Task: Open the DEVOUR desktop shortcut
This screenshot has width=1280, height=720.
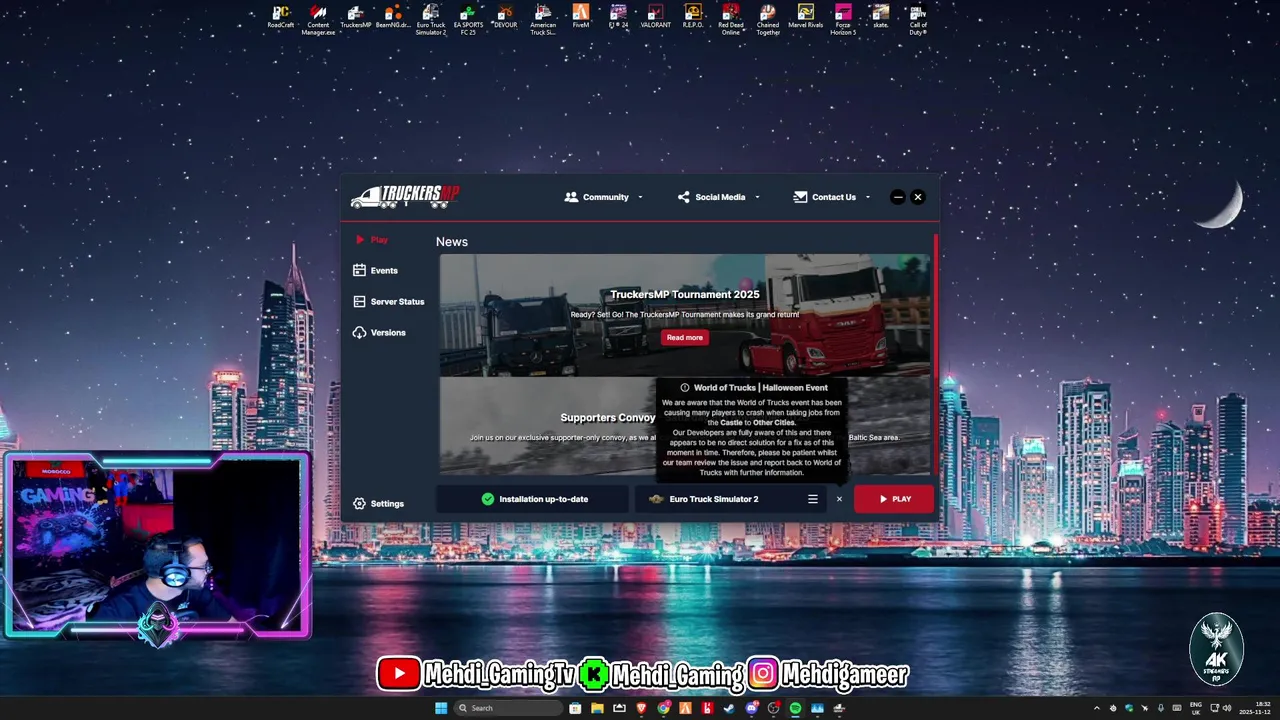Action: tap(505, 18)
